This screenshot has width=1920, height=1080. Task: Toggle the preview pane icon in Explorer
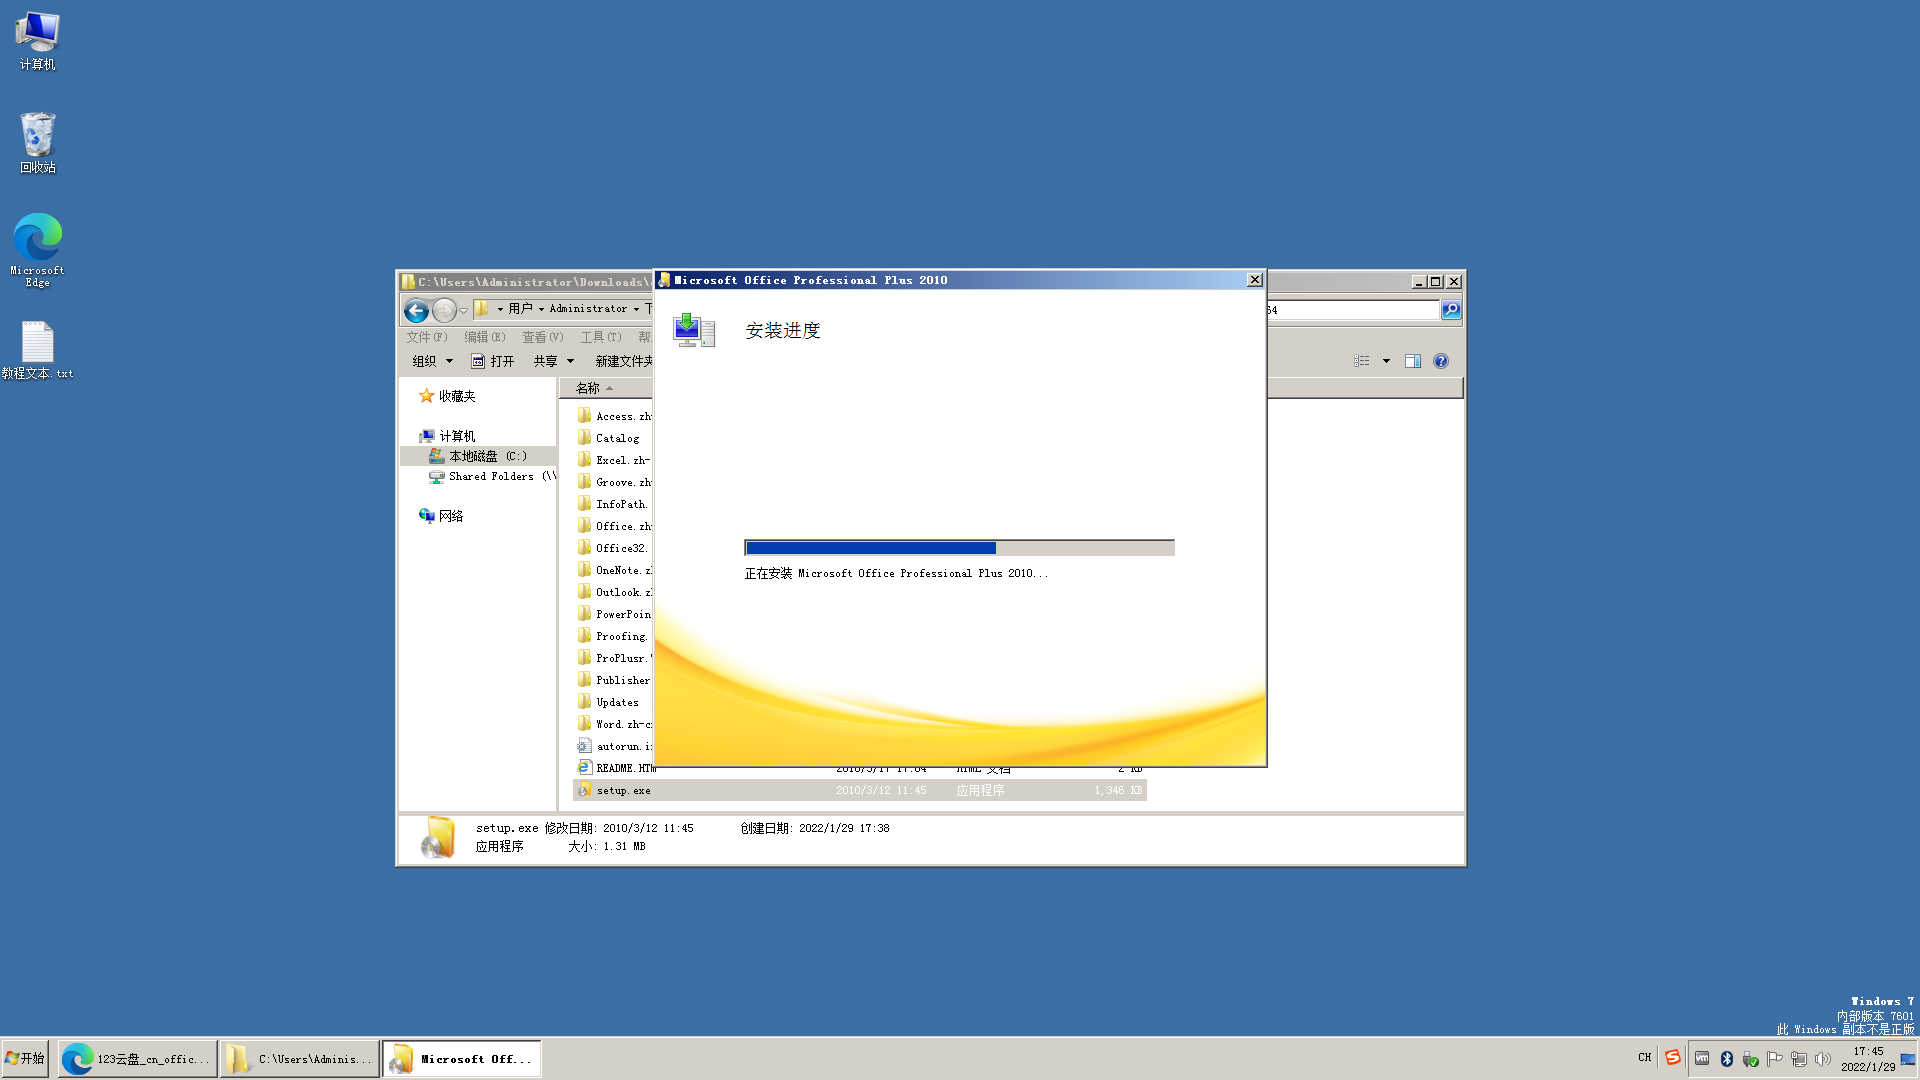(1413, 361)
